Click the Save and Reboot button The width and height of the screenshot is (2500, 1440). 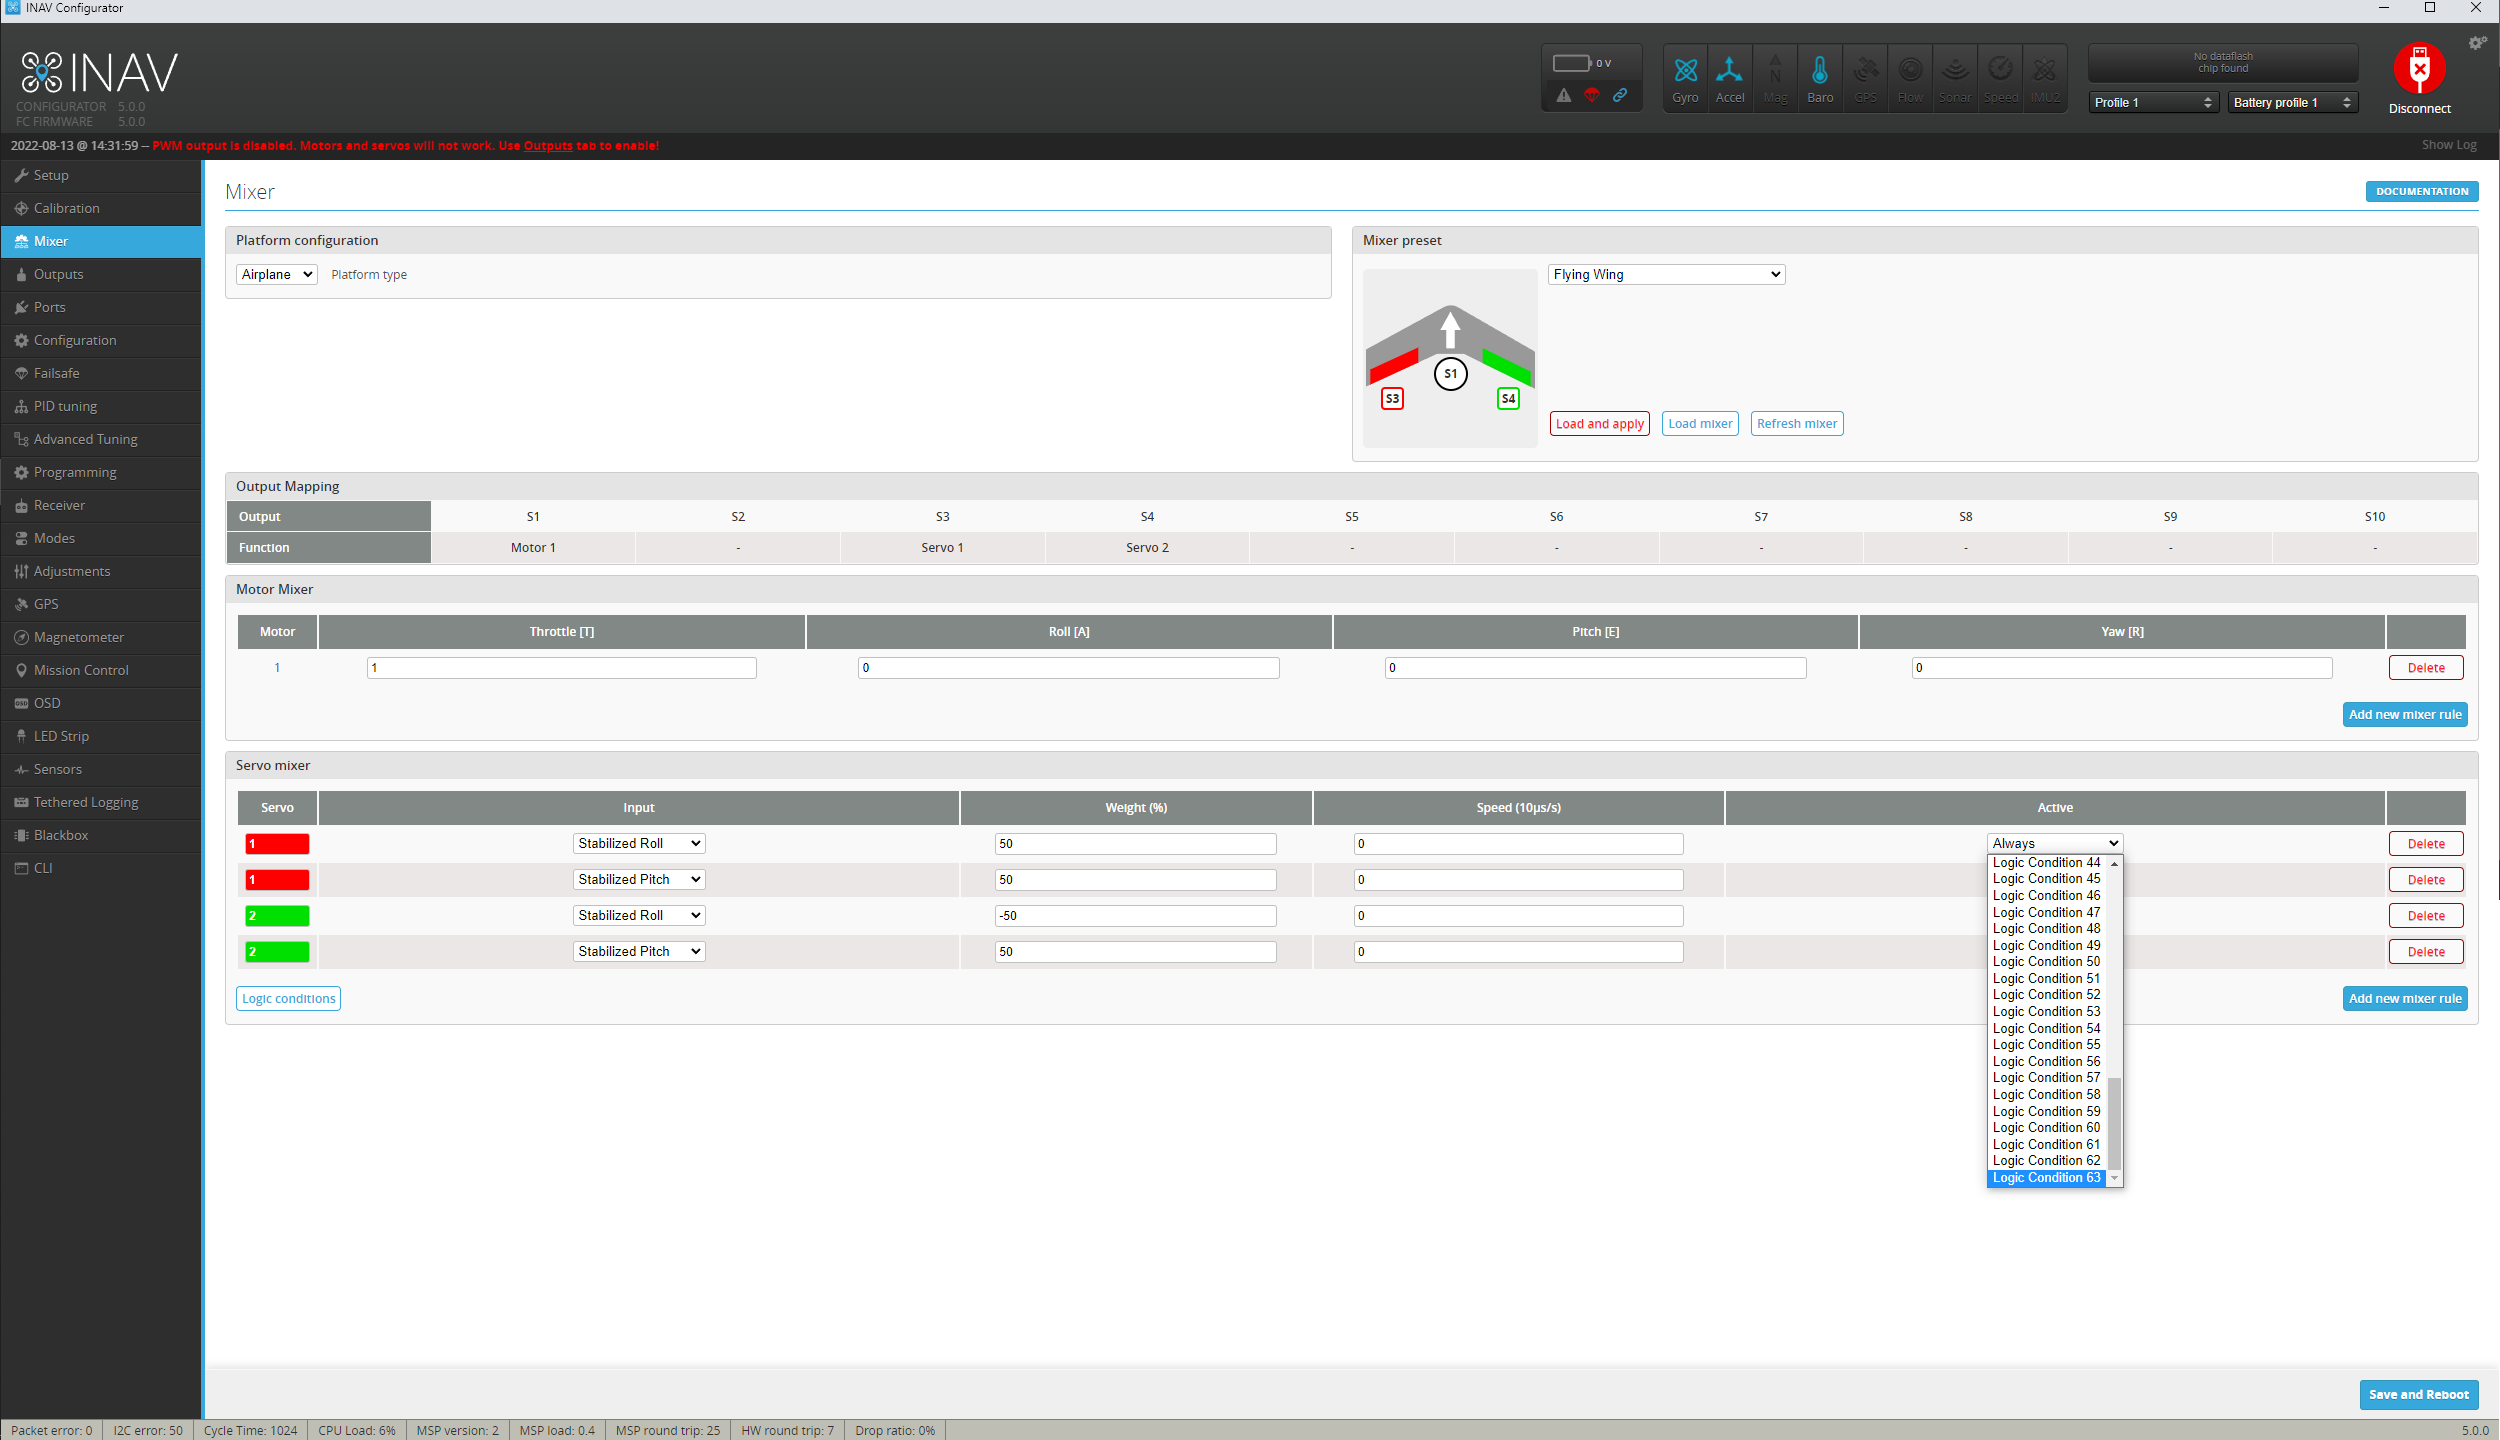pyautogui.click(x=2418, y=1394)
